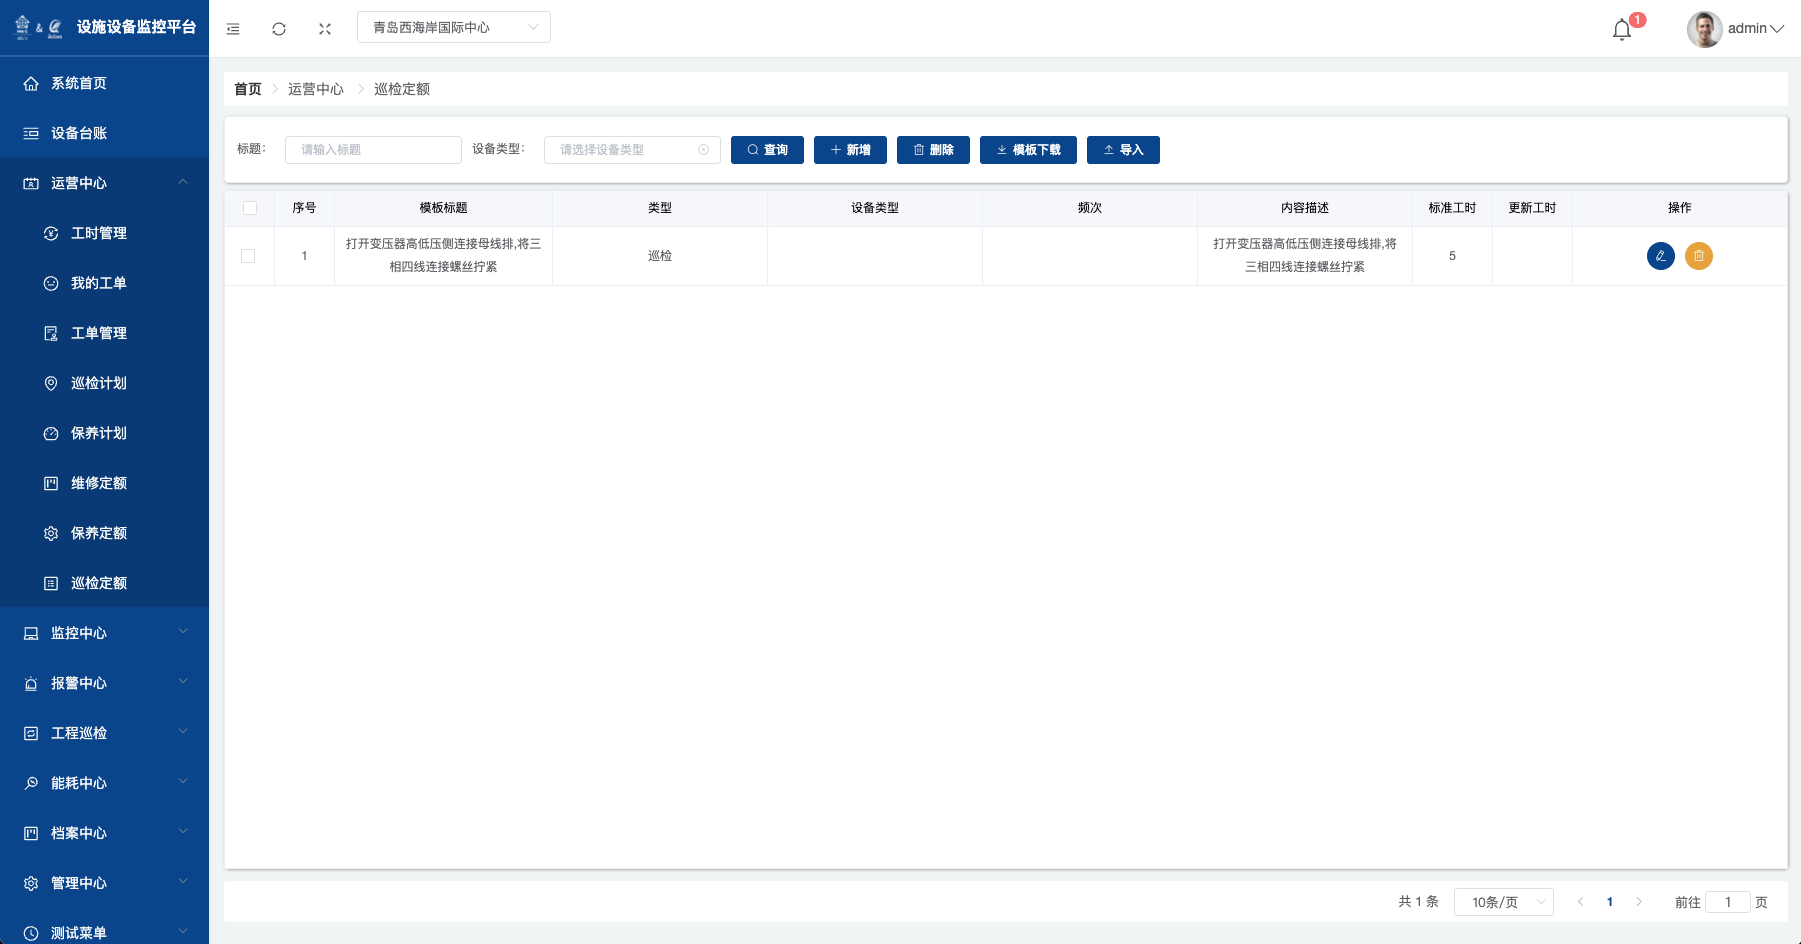The image size is (1801, 944).
Task: Click the notification bell icon
Action: click(1622, 30)
